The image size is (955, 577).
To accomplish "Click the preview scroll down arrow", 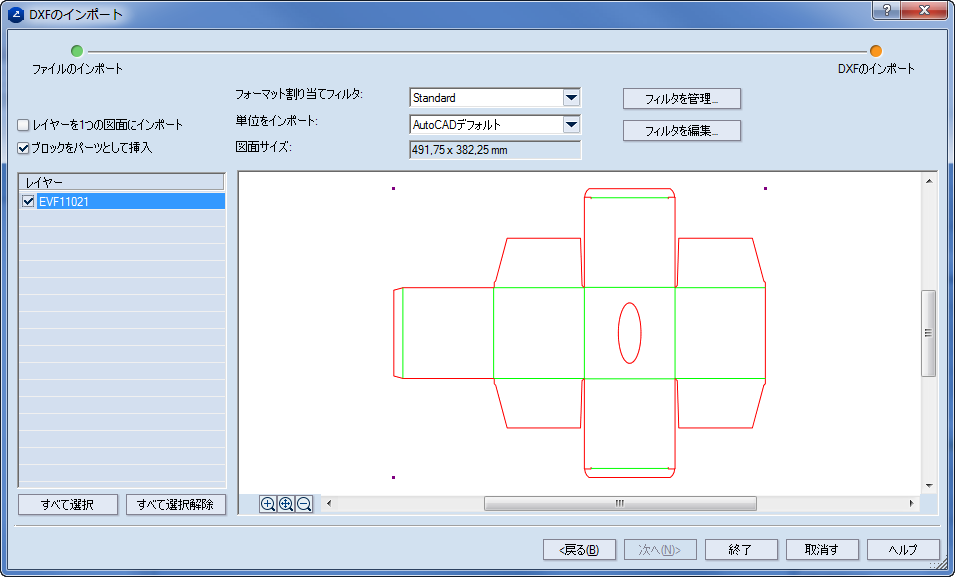I will (929, 486).
